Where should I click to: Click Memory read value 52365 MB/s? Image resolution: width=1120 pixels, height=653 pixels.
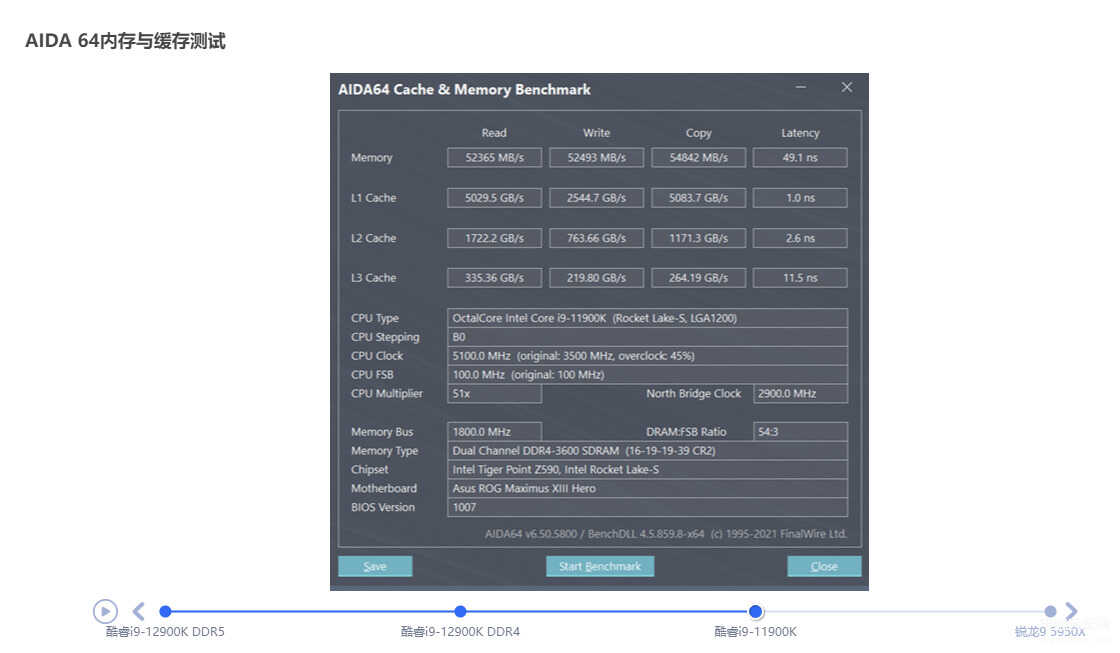click(x=494, y=157)
